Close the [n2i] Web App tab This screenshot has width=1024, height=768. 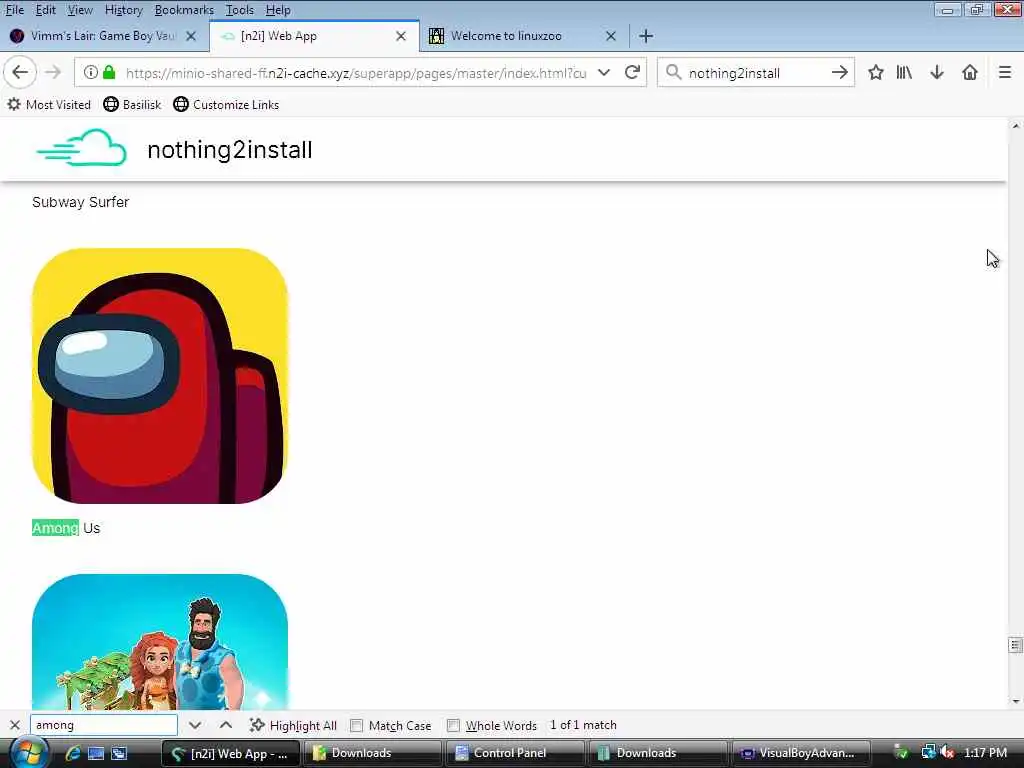(x=401, y=36)
